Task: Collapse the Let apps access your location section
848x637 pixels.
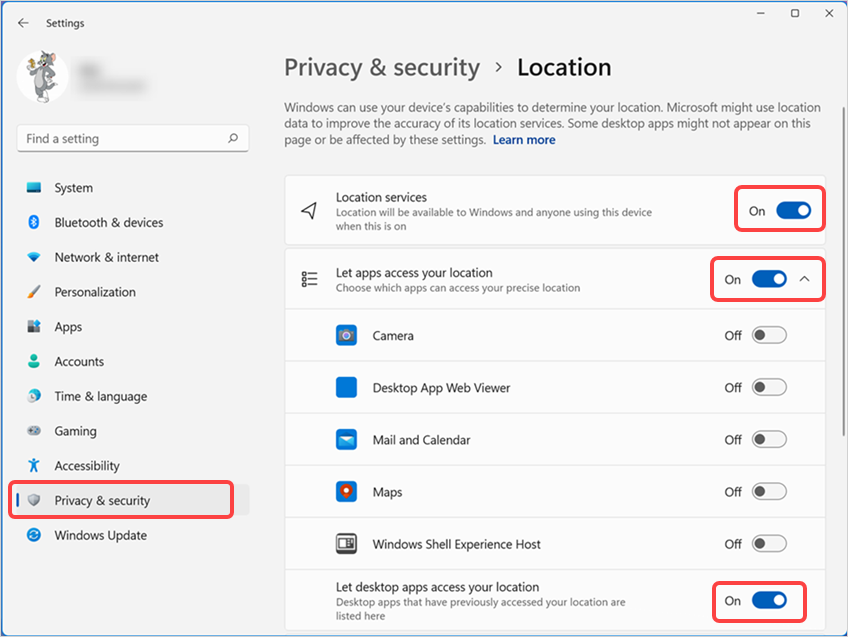Action: [805, 280]
